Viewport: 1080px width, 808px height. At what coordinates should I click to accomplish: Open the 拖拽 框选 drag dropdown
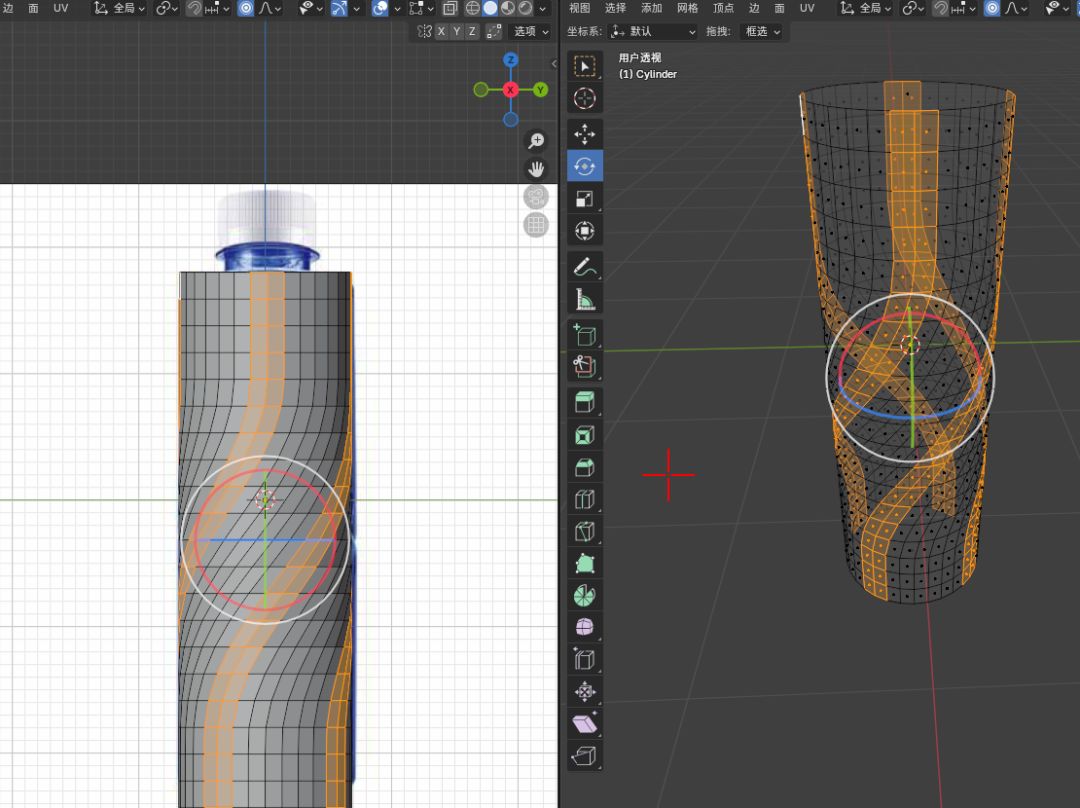tap(762, 32)
